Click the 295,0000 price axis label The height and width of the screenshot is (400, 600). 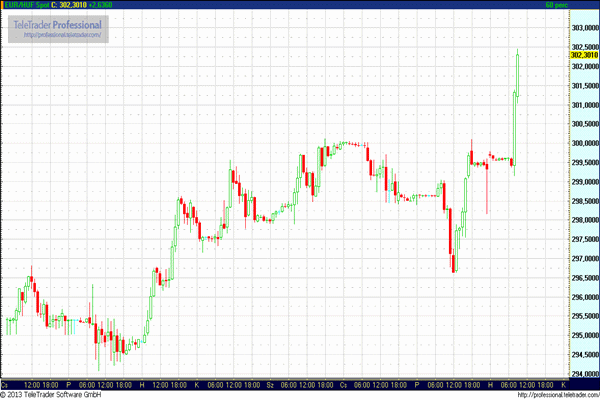click(x=583, y=336)
